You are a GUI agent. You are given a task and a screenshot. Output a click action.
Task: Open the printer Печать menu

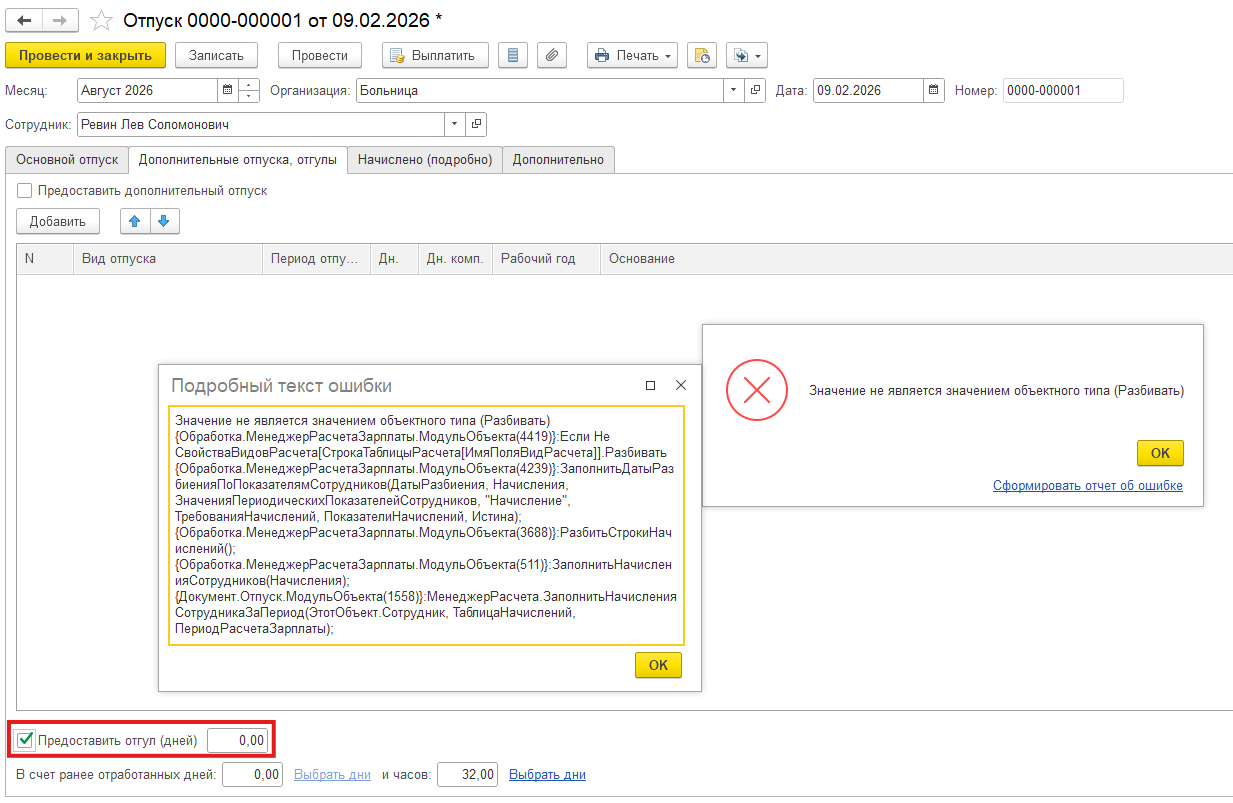632,55
